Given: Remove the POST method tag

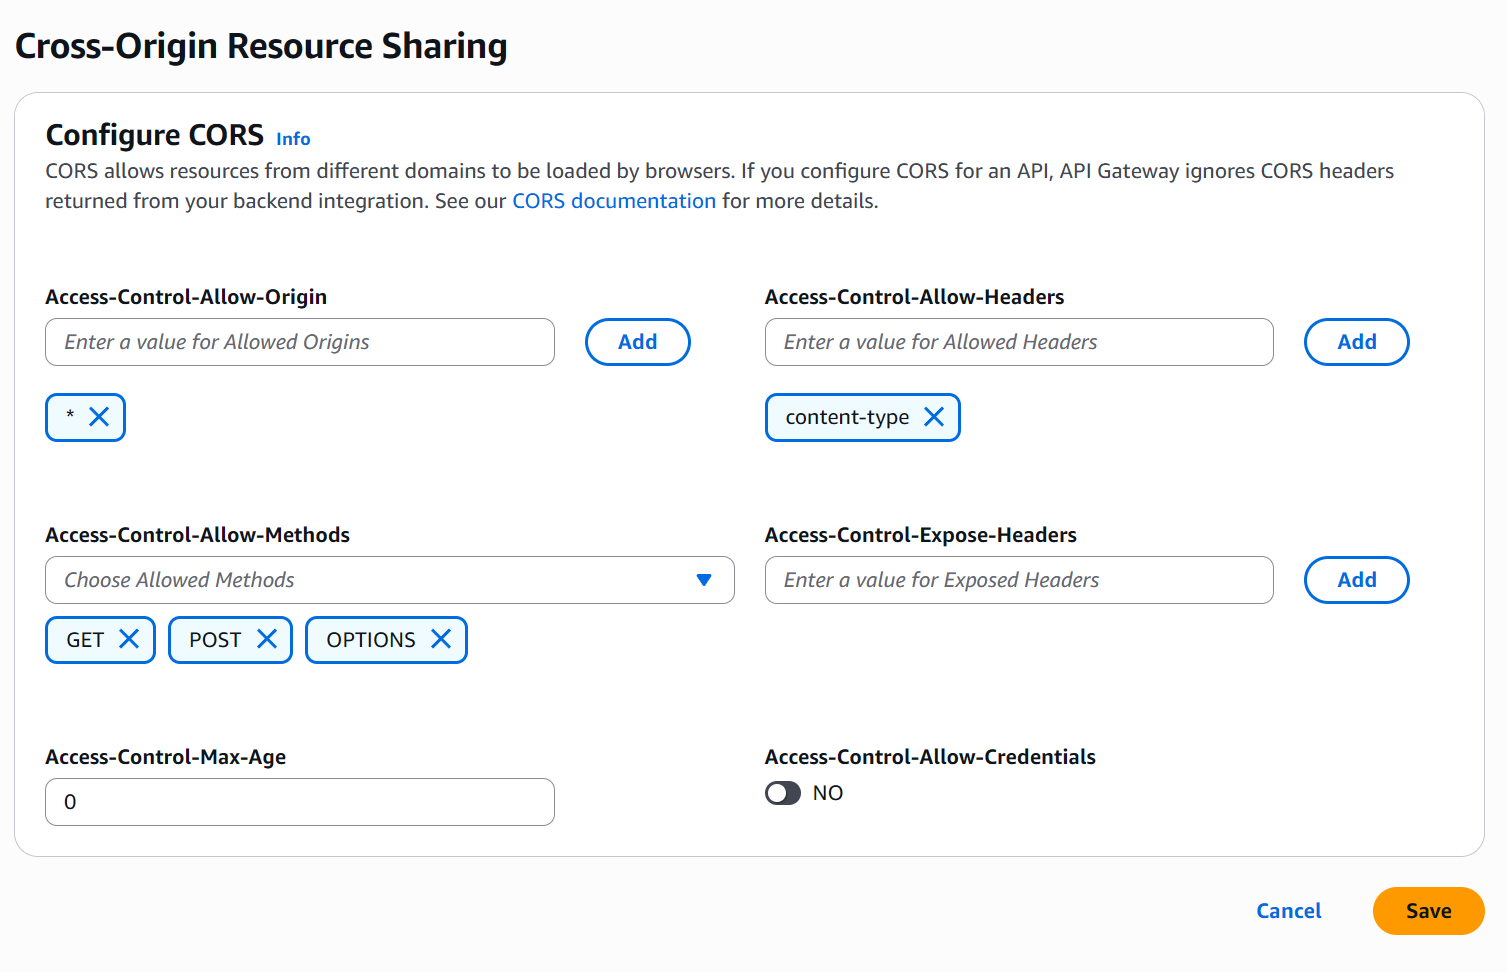Looking at the screenshot, I should click(267, 639).
